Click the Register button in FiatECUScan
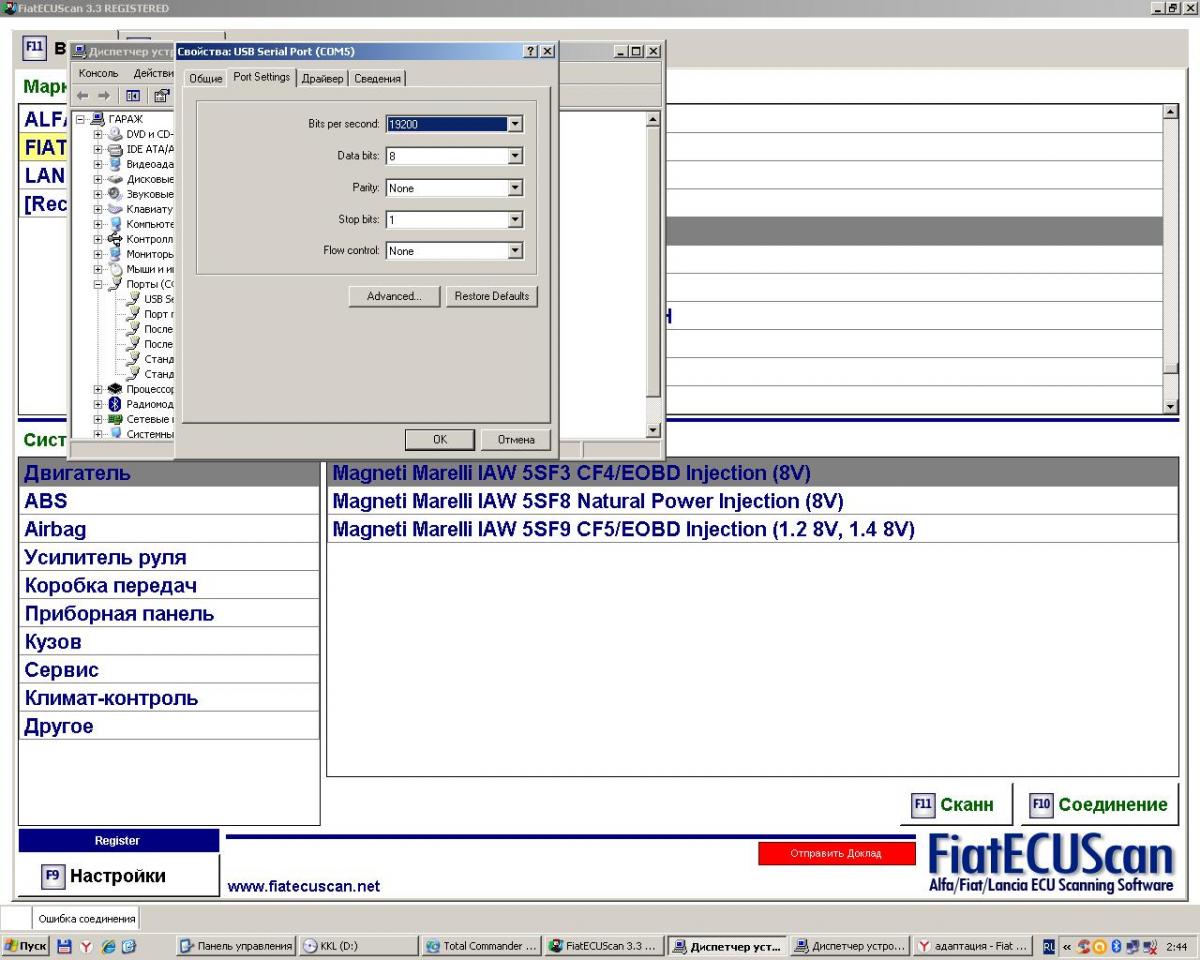 (118, 841)
